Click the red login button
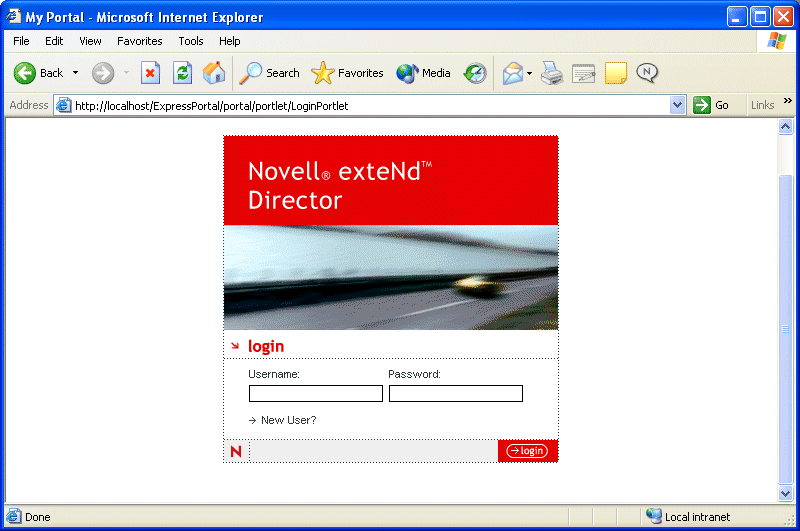The image size is (800, 531). coord(527,451)
